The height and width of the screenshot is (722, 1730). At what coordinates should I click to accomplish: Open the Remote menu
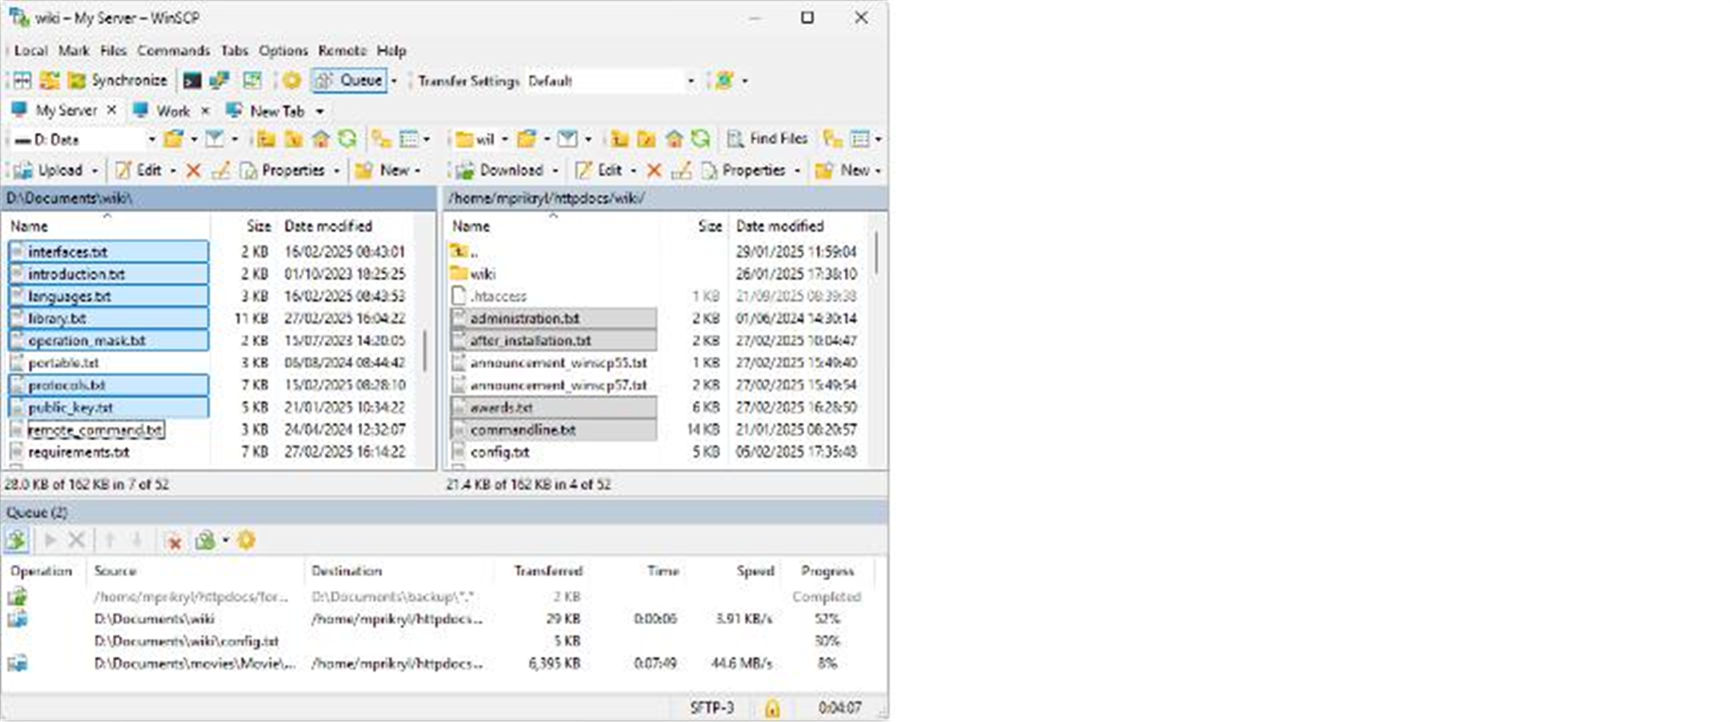[342, 50]
